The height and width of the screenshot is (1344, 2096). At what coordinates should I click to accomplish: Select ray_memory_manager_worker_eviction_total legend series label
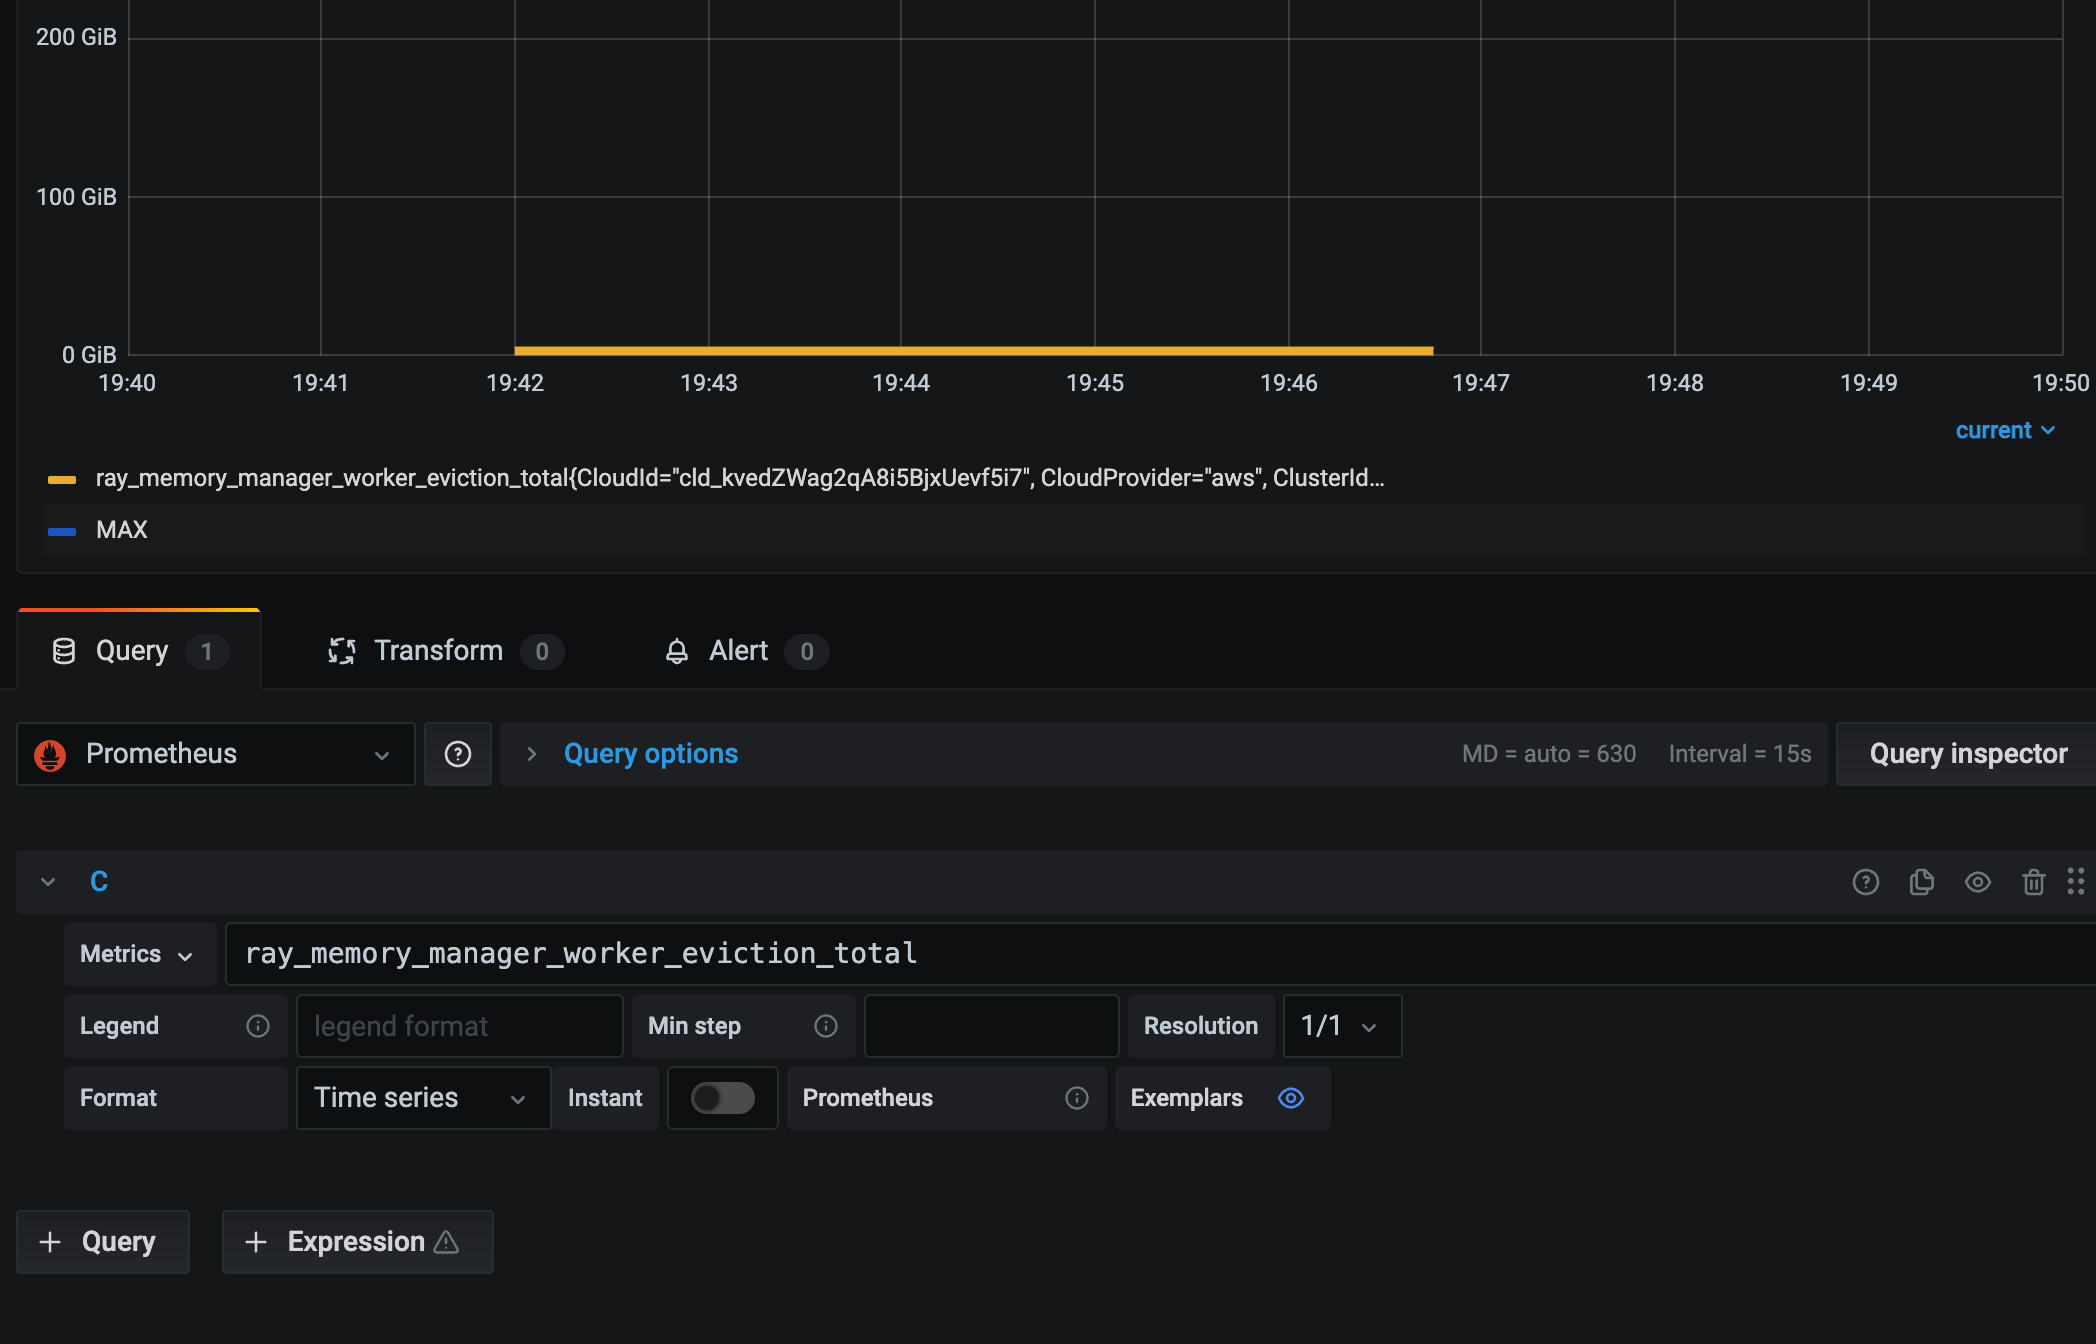pos(740,478)
